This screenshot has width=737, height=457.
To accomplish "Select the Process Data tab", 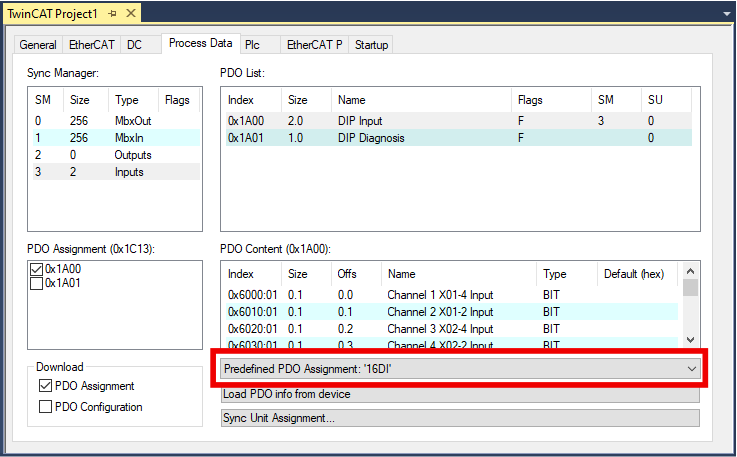I will coord(201,43).
